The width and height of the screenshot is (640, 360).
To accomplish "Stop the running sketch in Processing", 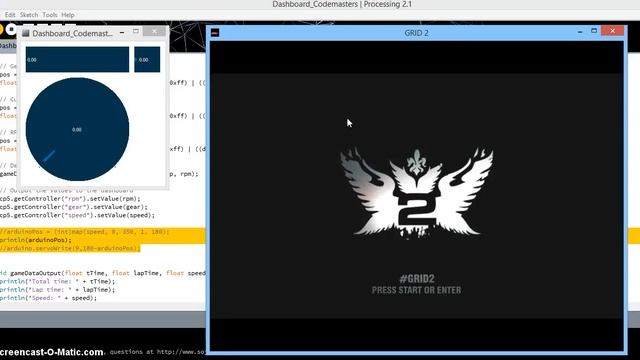I will [11, 29].
